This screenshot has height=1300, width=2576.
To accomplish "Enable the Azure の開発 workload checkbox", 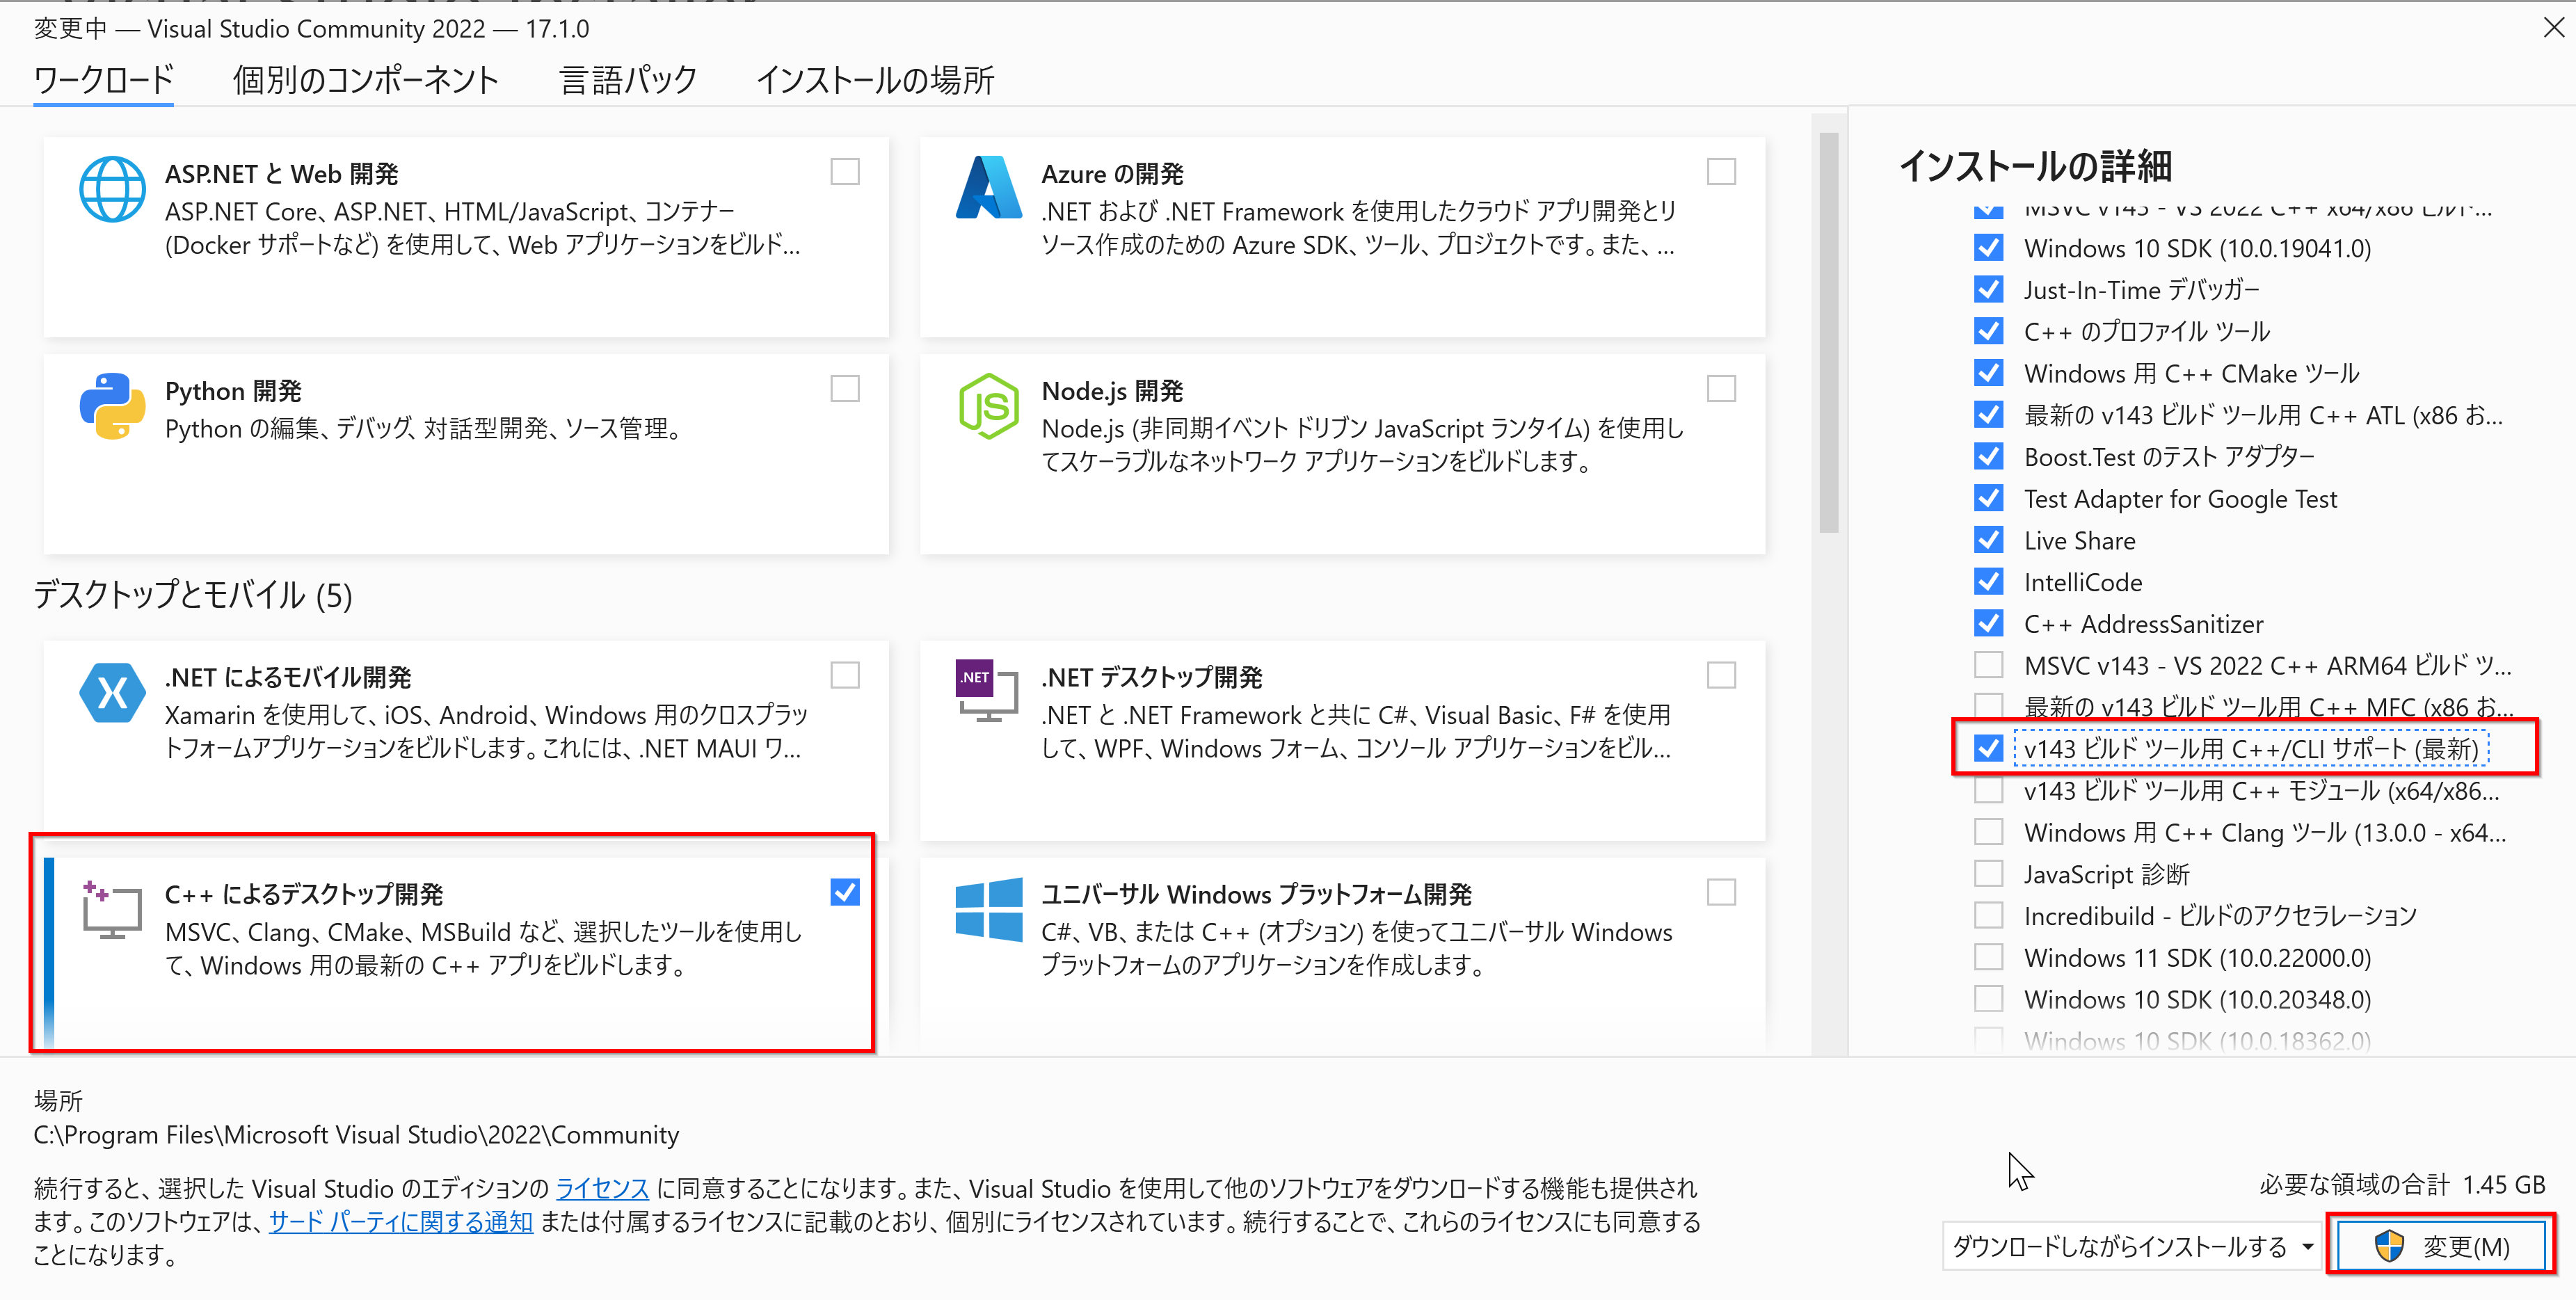I will 1721,172.
